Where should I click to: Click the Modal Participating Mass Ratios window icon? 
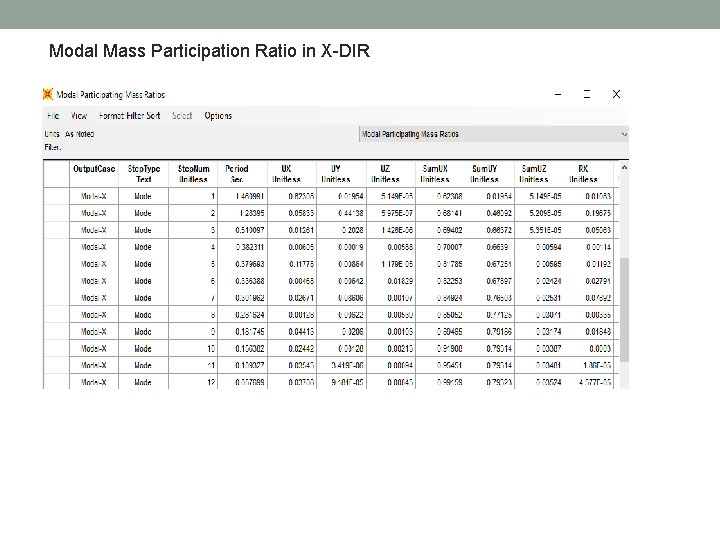(x=48, y=94)
